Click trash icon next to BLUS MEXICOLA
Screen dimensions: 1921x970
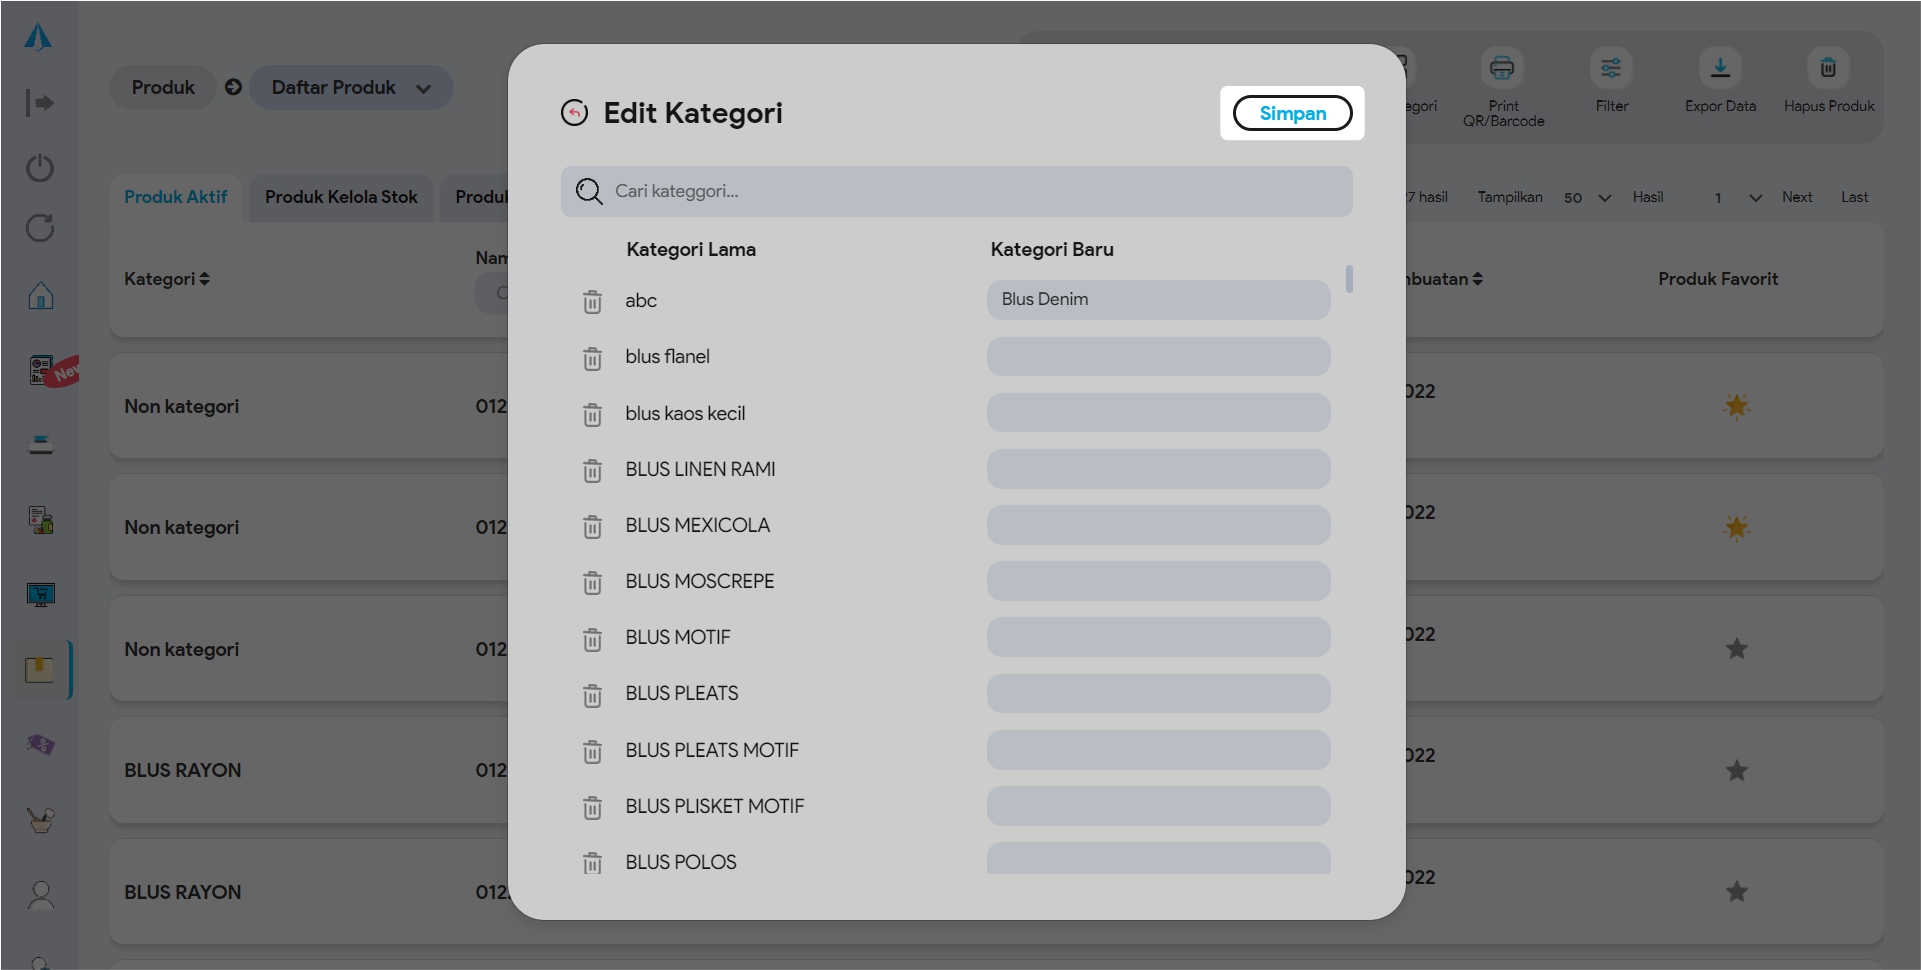592,526
